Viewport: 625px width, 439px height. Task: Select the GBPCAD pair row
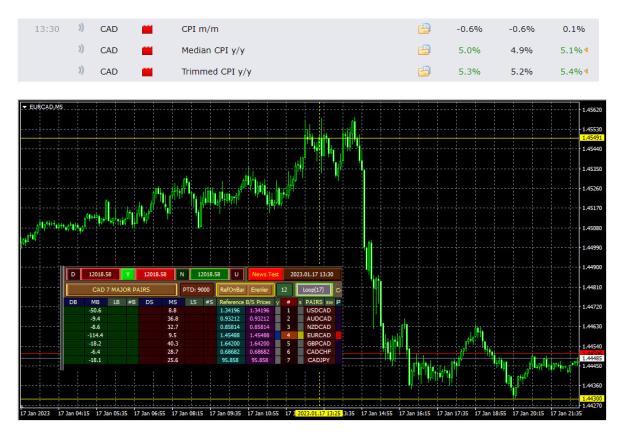(319, 343)
